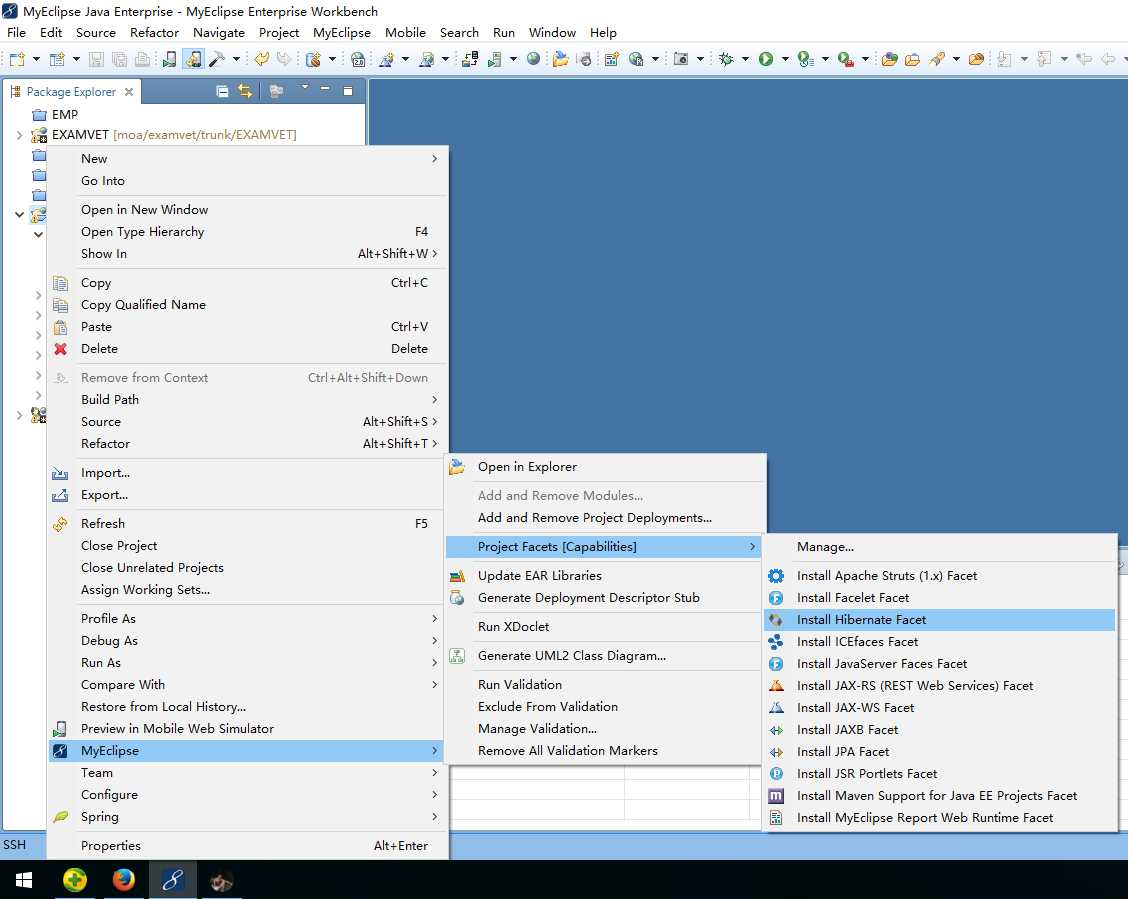1128x899 pixels.
Task: Click the Debug bug toolbar icon
Action: tap(726, 59)
